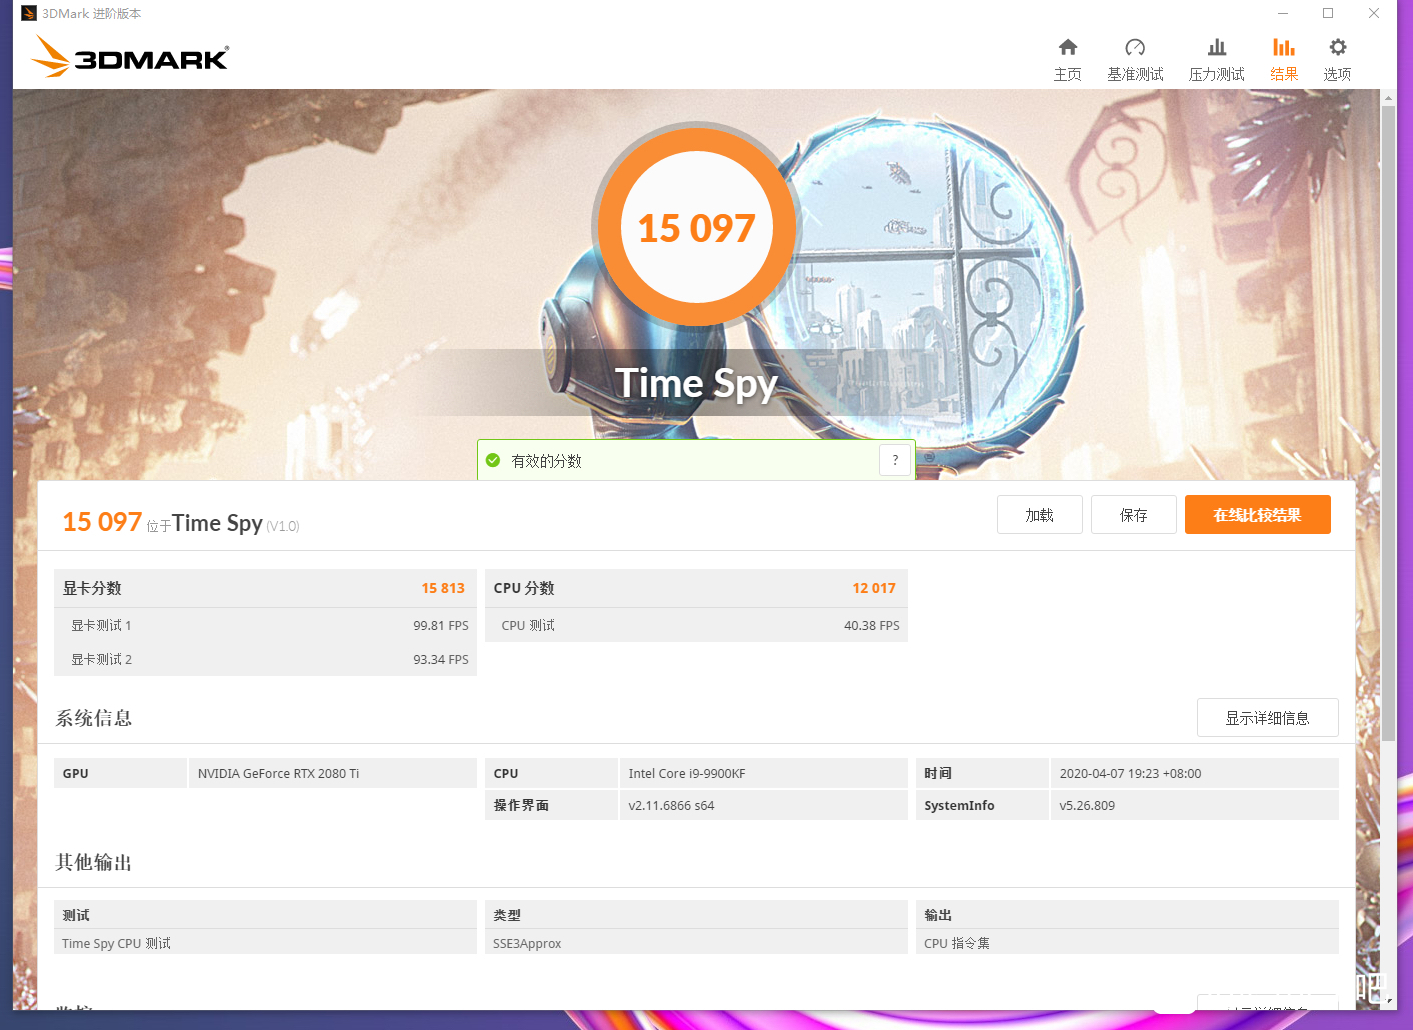Open the 选项 settings gear icon
The width and height of the screenshot is (1413, 1030).
coord(1338,47)
